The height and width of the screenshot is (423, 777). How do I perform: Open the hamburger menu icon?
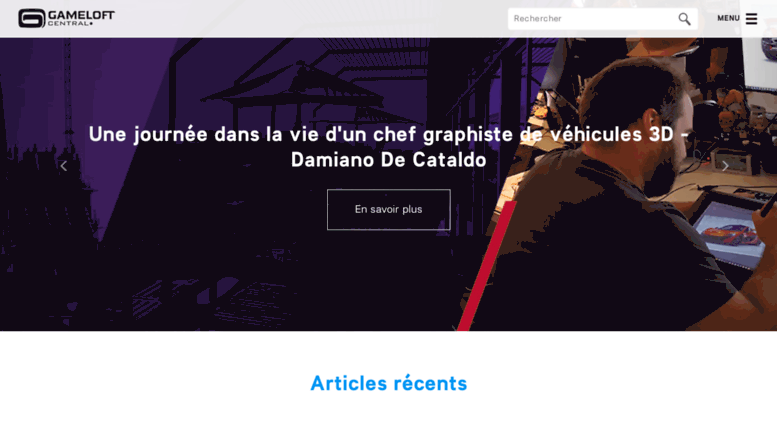point(751,19)
